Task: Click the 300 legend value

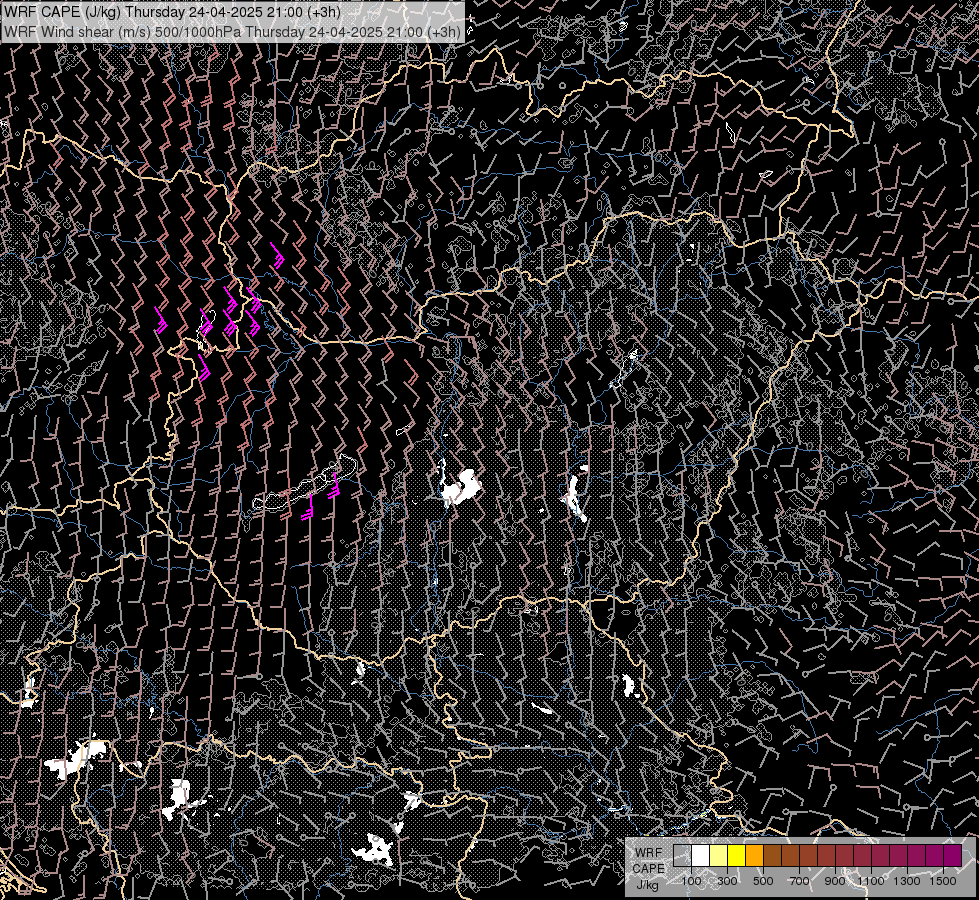Action: (x=727, y=881)
